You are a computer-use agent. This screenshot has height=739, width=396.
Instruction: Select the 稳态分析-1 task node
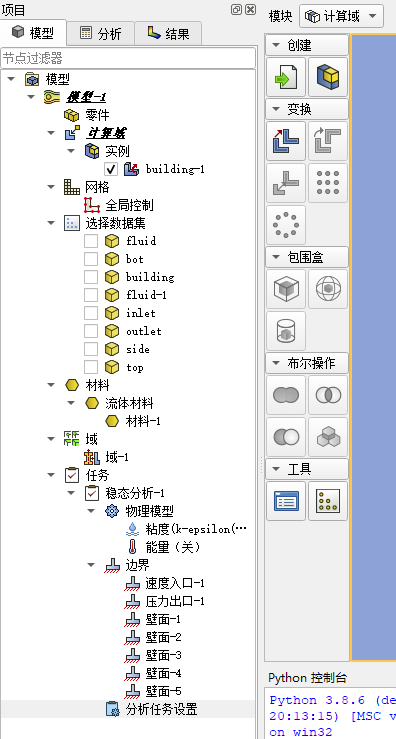coord(135,493)
